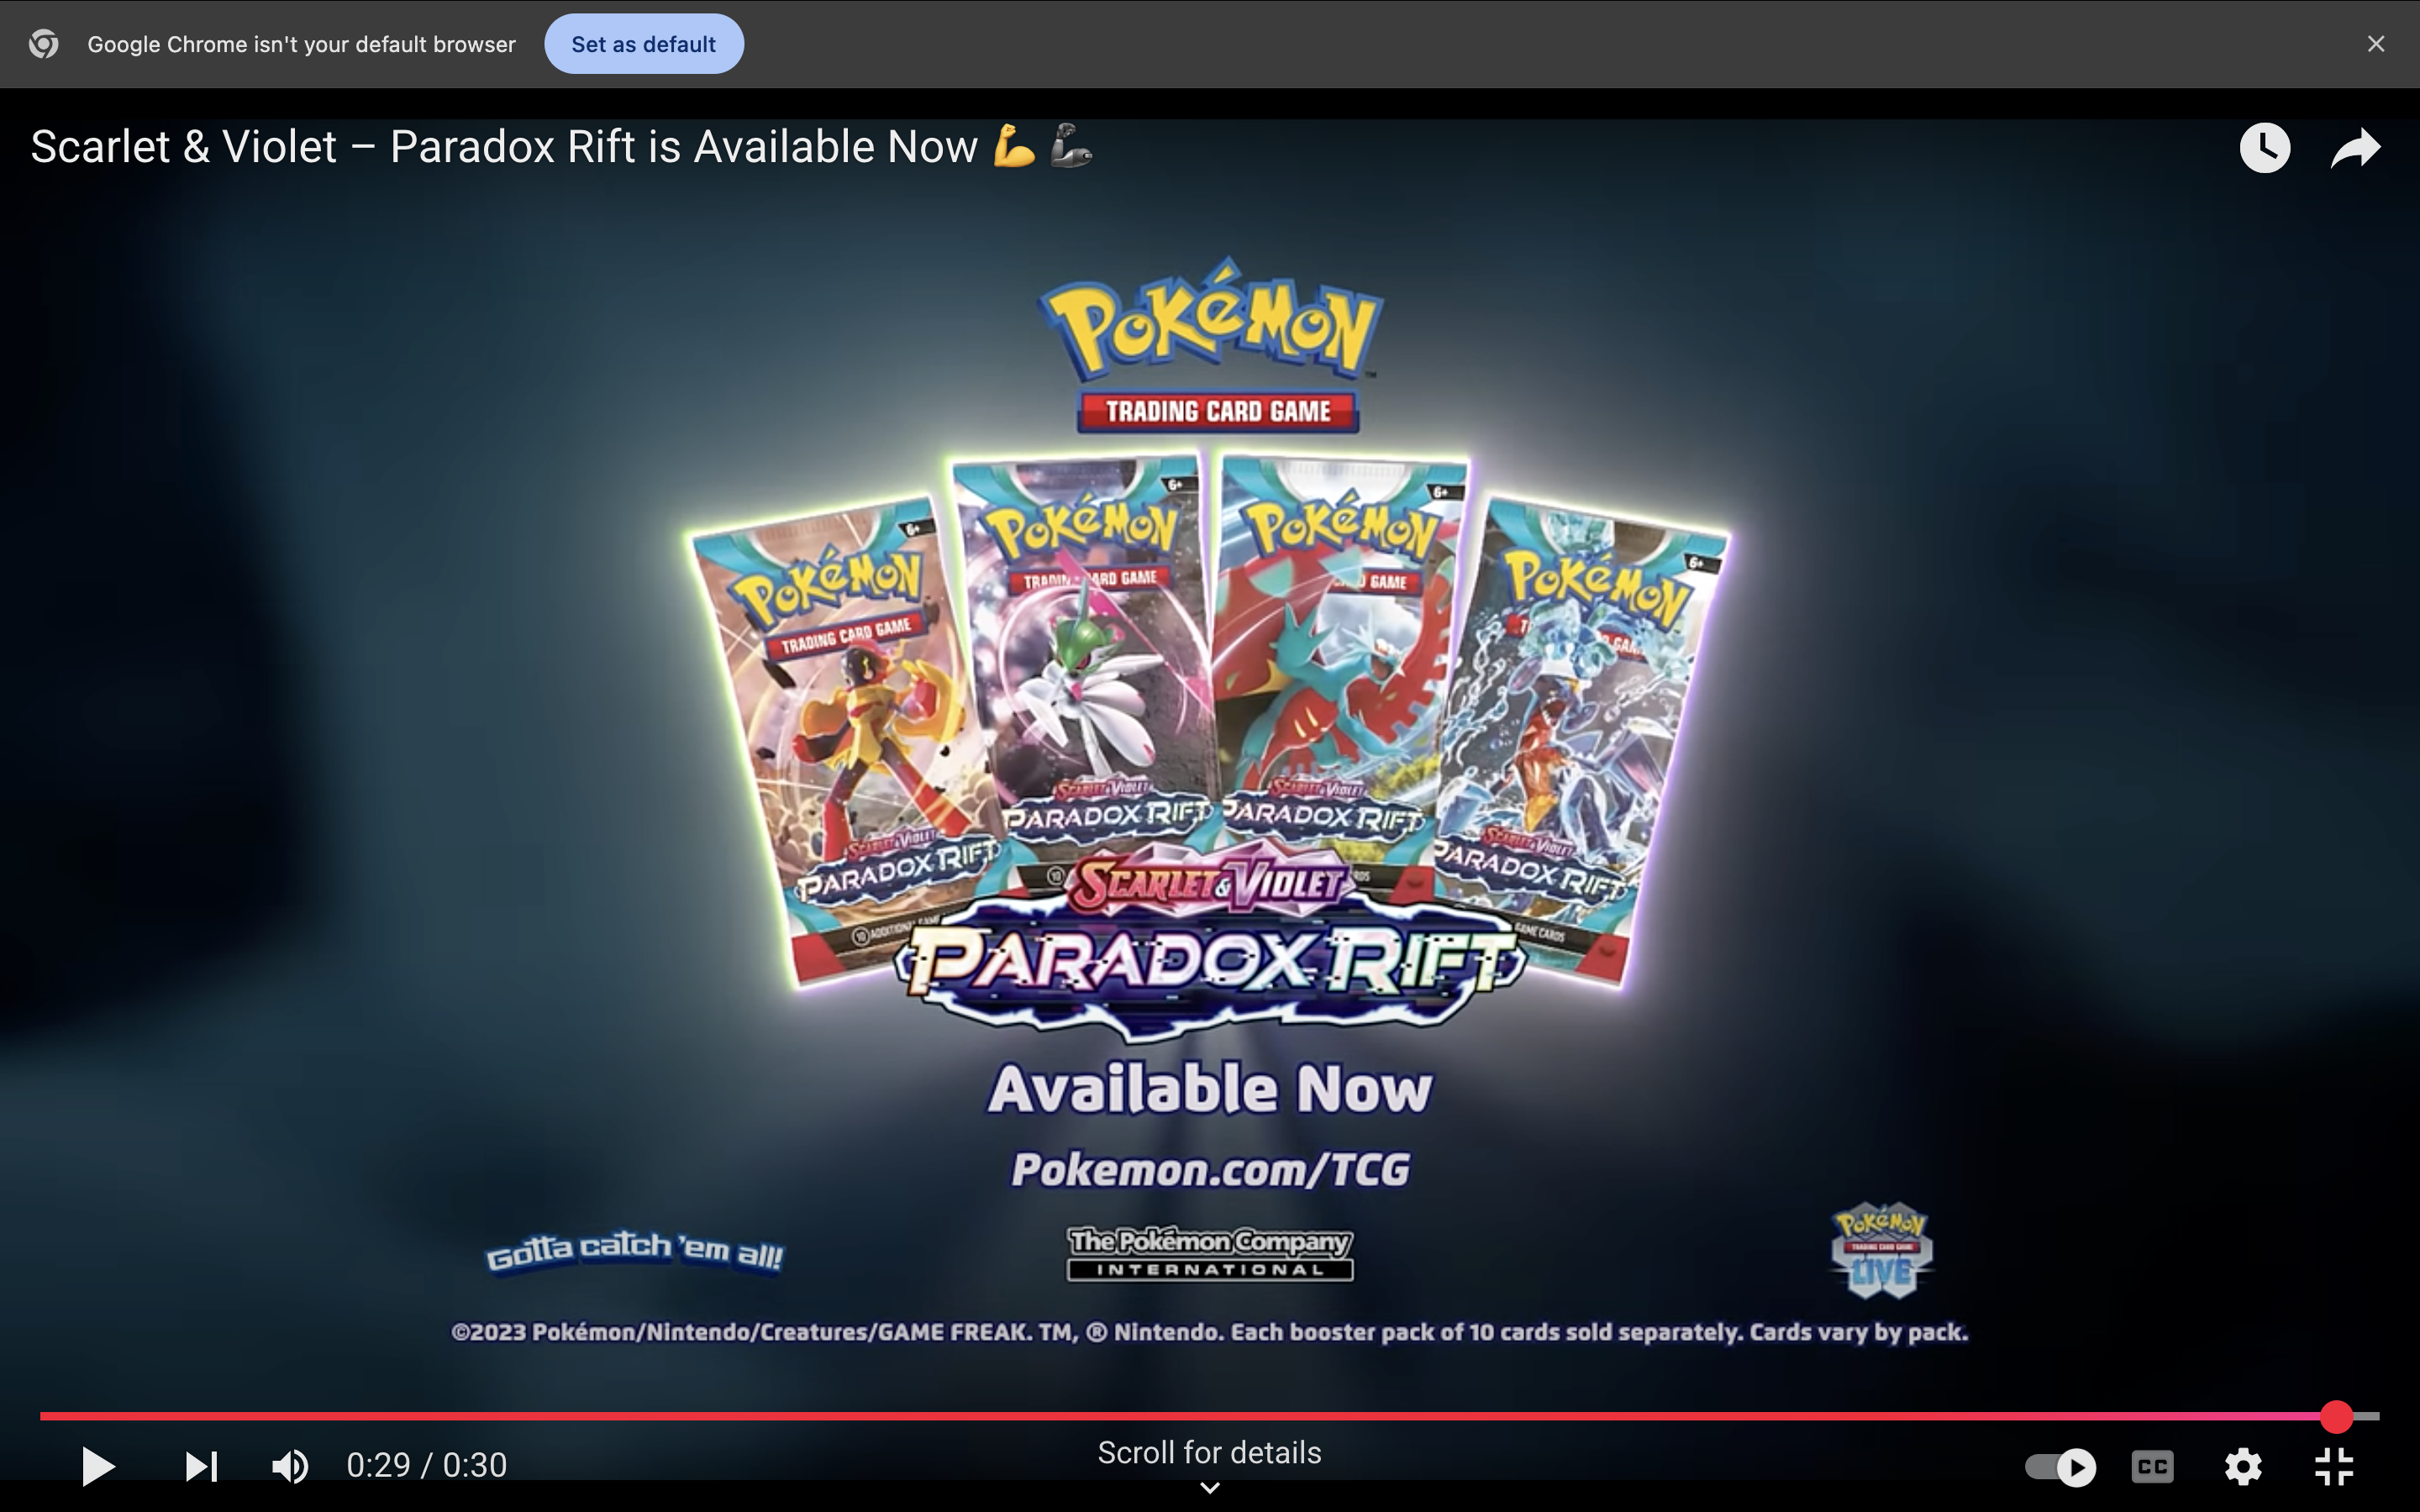Seek to the middle of the progress bar
The height and width of the screenshot is (1512, 2420).
(1210, 1416)
